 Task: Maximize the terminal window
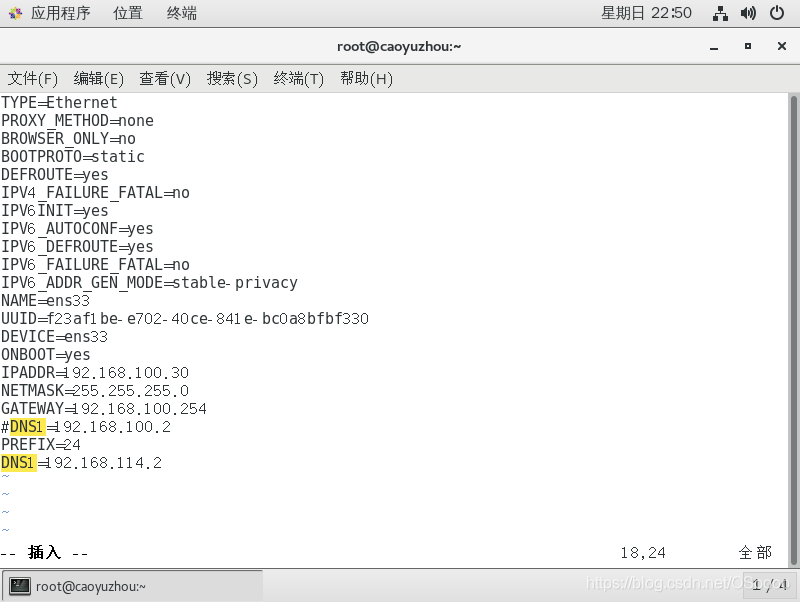(x=747, y=46)
